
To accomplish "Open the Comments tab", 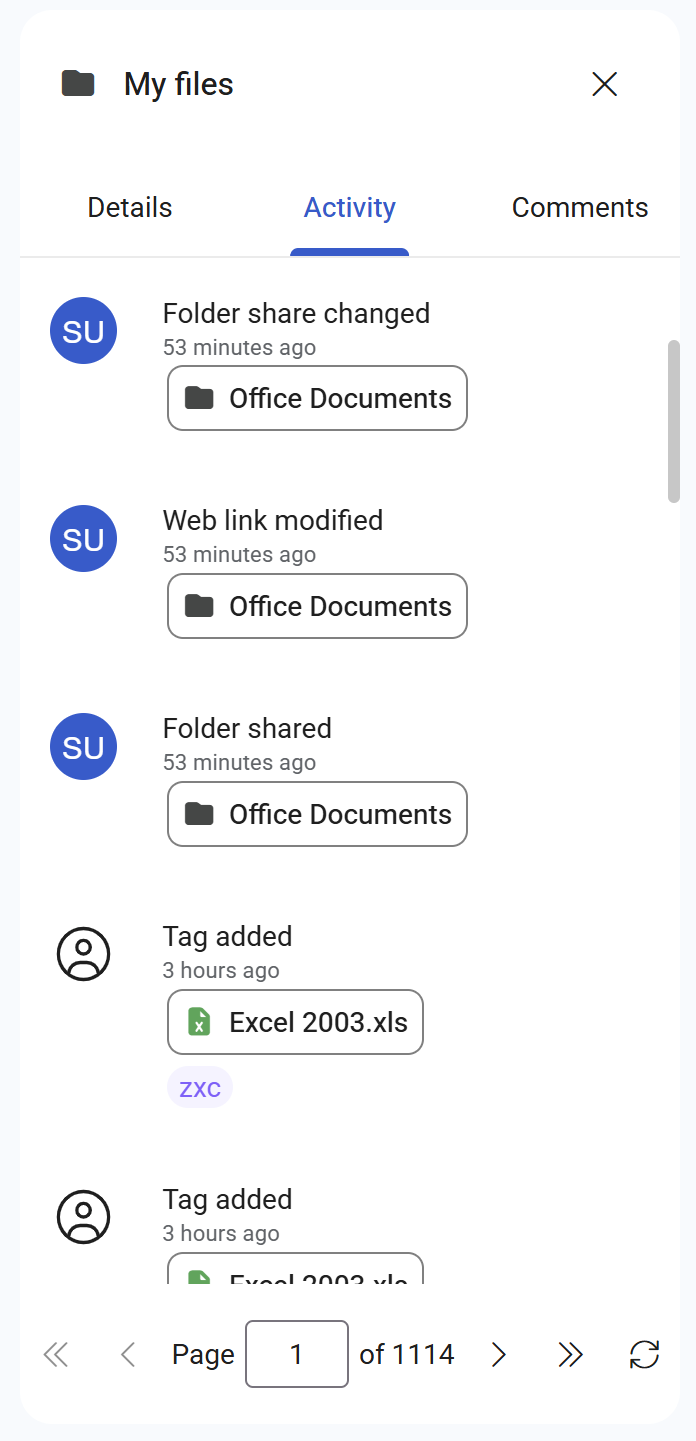I will point(580,208).
